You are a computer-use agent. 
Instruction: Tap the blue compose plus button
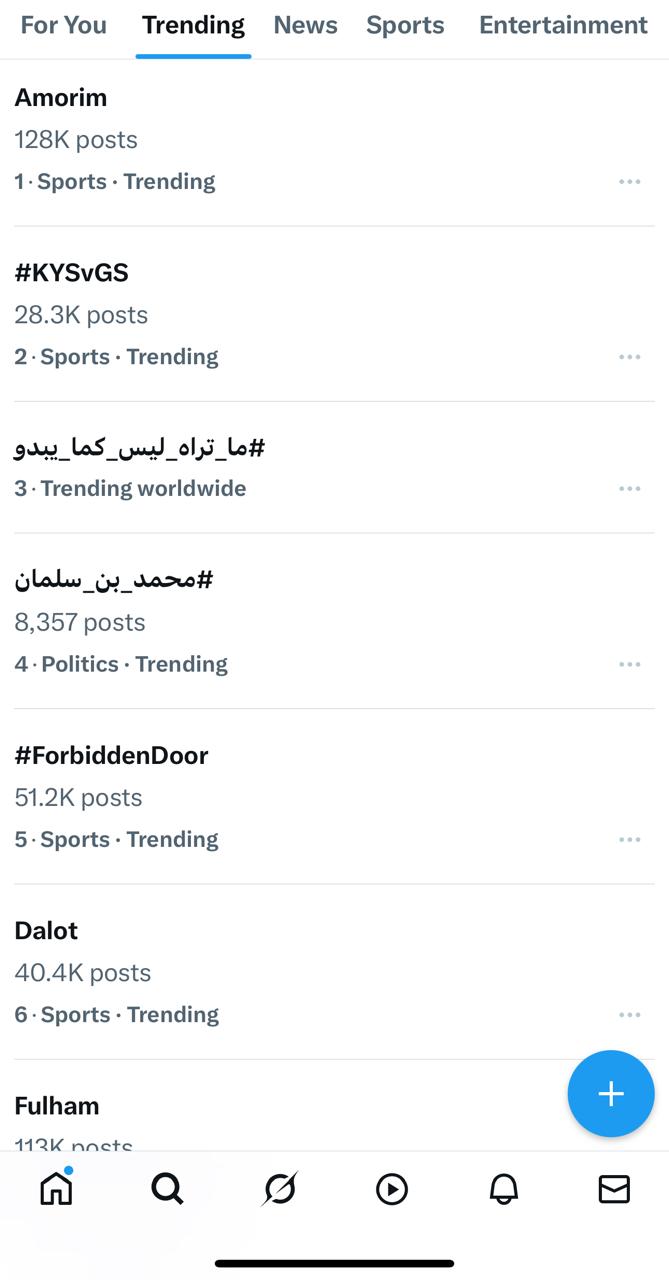pos(611,1094)
